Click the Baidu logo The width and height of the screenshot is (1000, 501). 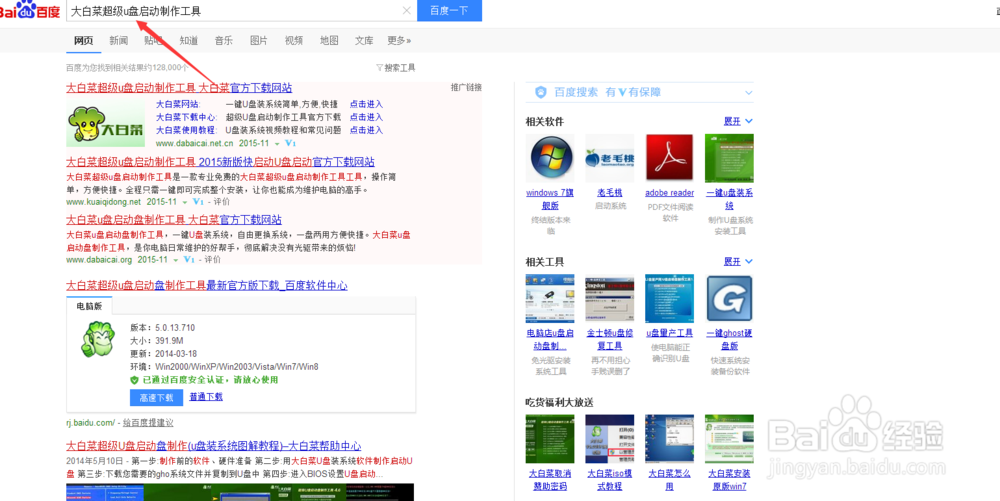[x=29, y=10]
